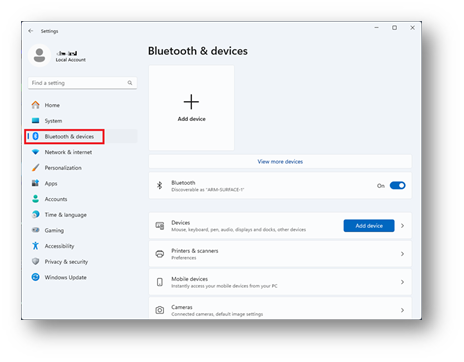Toggle the Bluetooth switch off

(x=397, y=185)
